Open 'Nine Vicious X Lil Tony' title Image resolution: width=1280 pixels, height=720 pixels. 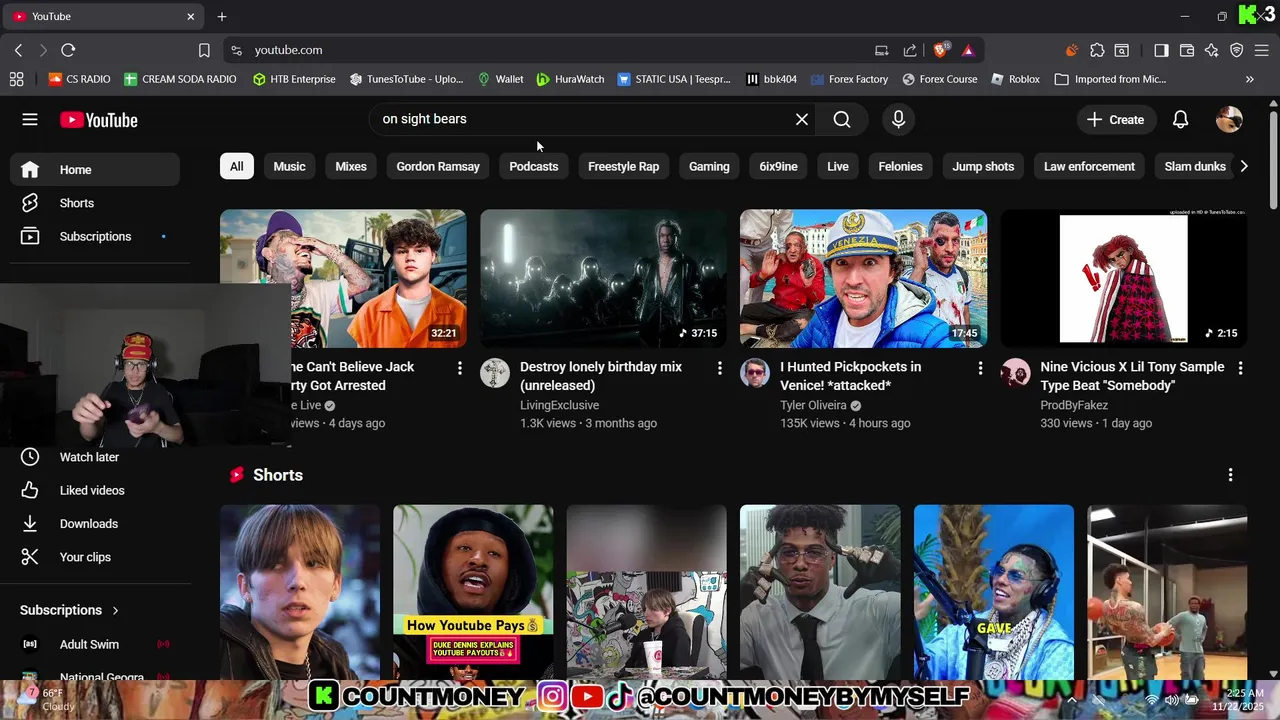[1132, 376]
